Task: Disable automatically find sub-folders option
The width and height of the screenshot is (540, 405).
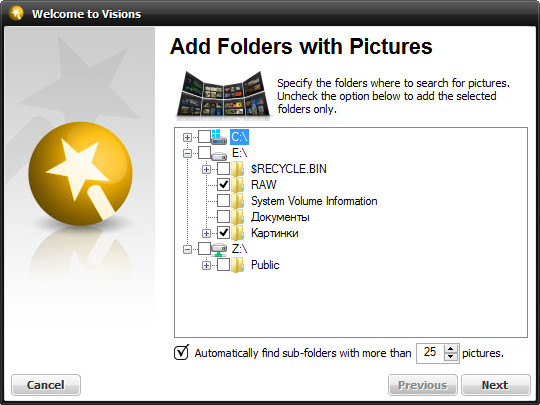Action: coord(181,352)
